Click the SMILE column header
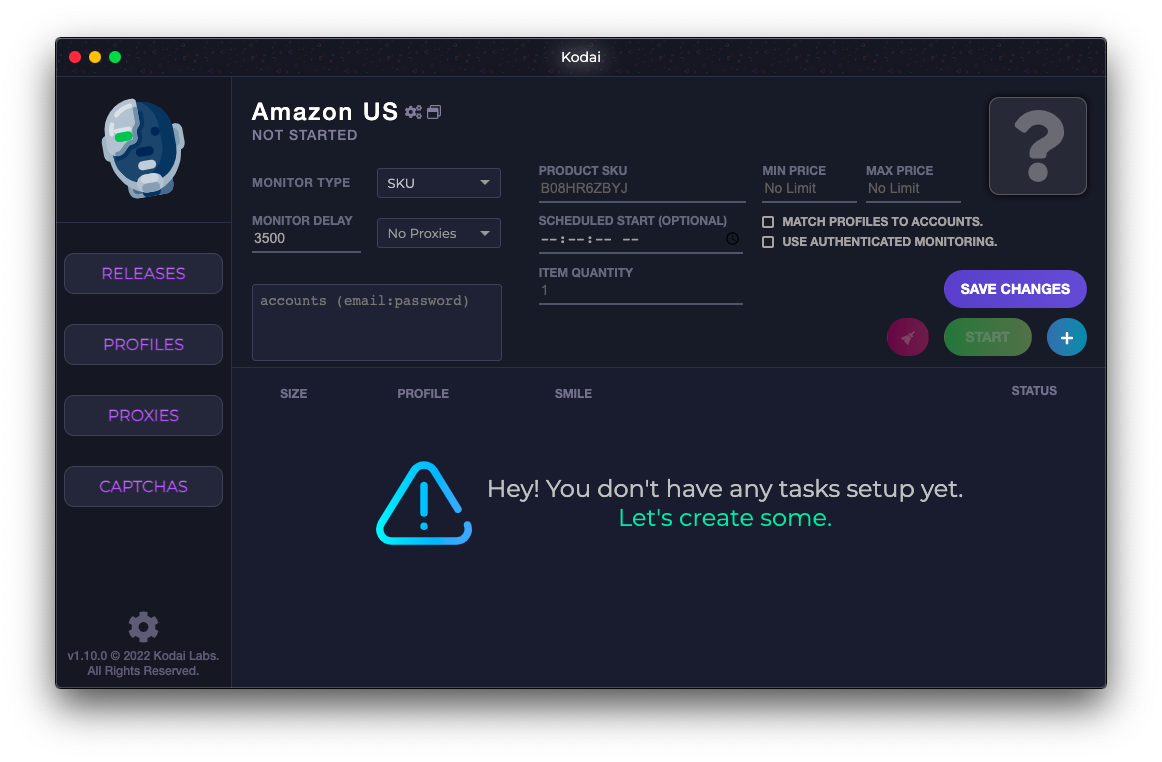1162x762 pixels. click(x=574, y=394)
